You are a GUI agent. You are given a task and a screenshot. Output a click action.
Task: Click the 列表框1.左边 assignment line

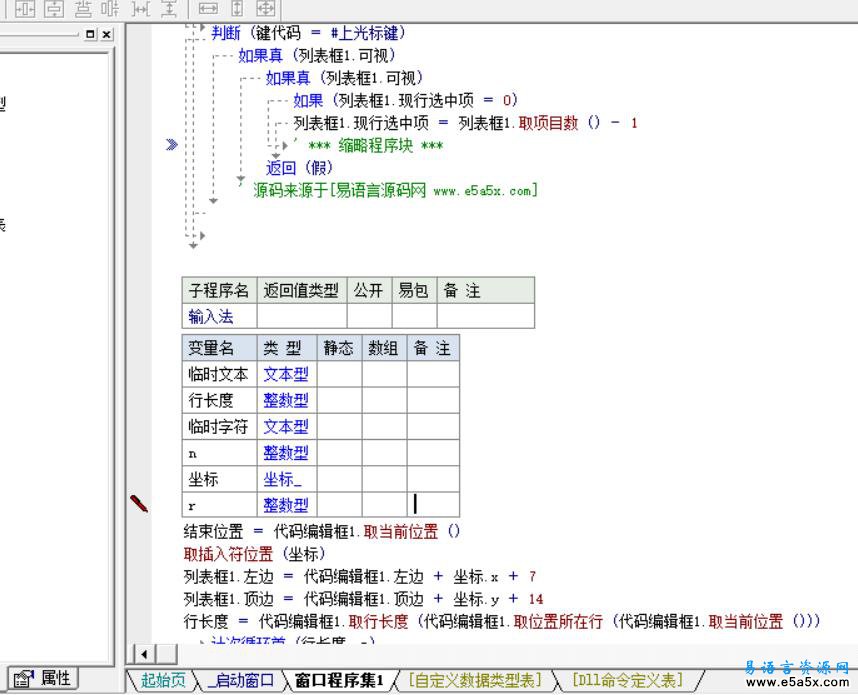point(360,576)
